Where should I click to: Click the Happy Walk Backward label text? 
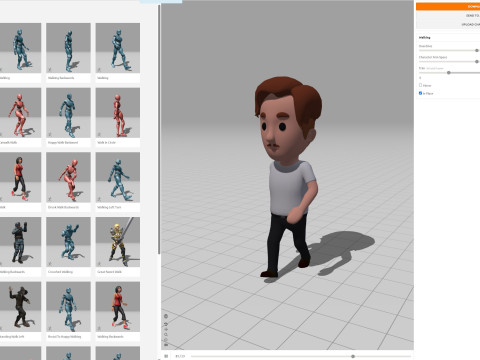click(63, 142)
